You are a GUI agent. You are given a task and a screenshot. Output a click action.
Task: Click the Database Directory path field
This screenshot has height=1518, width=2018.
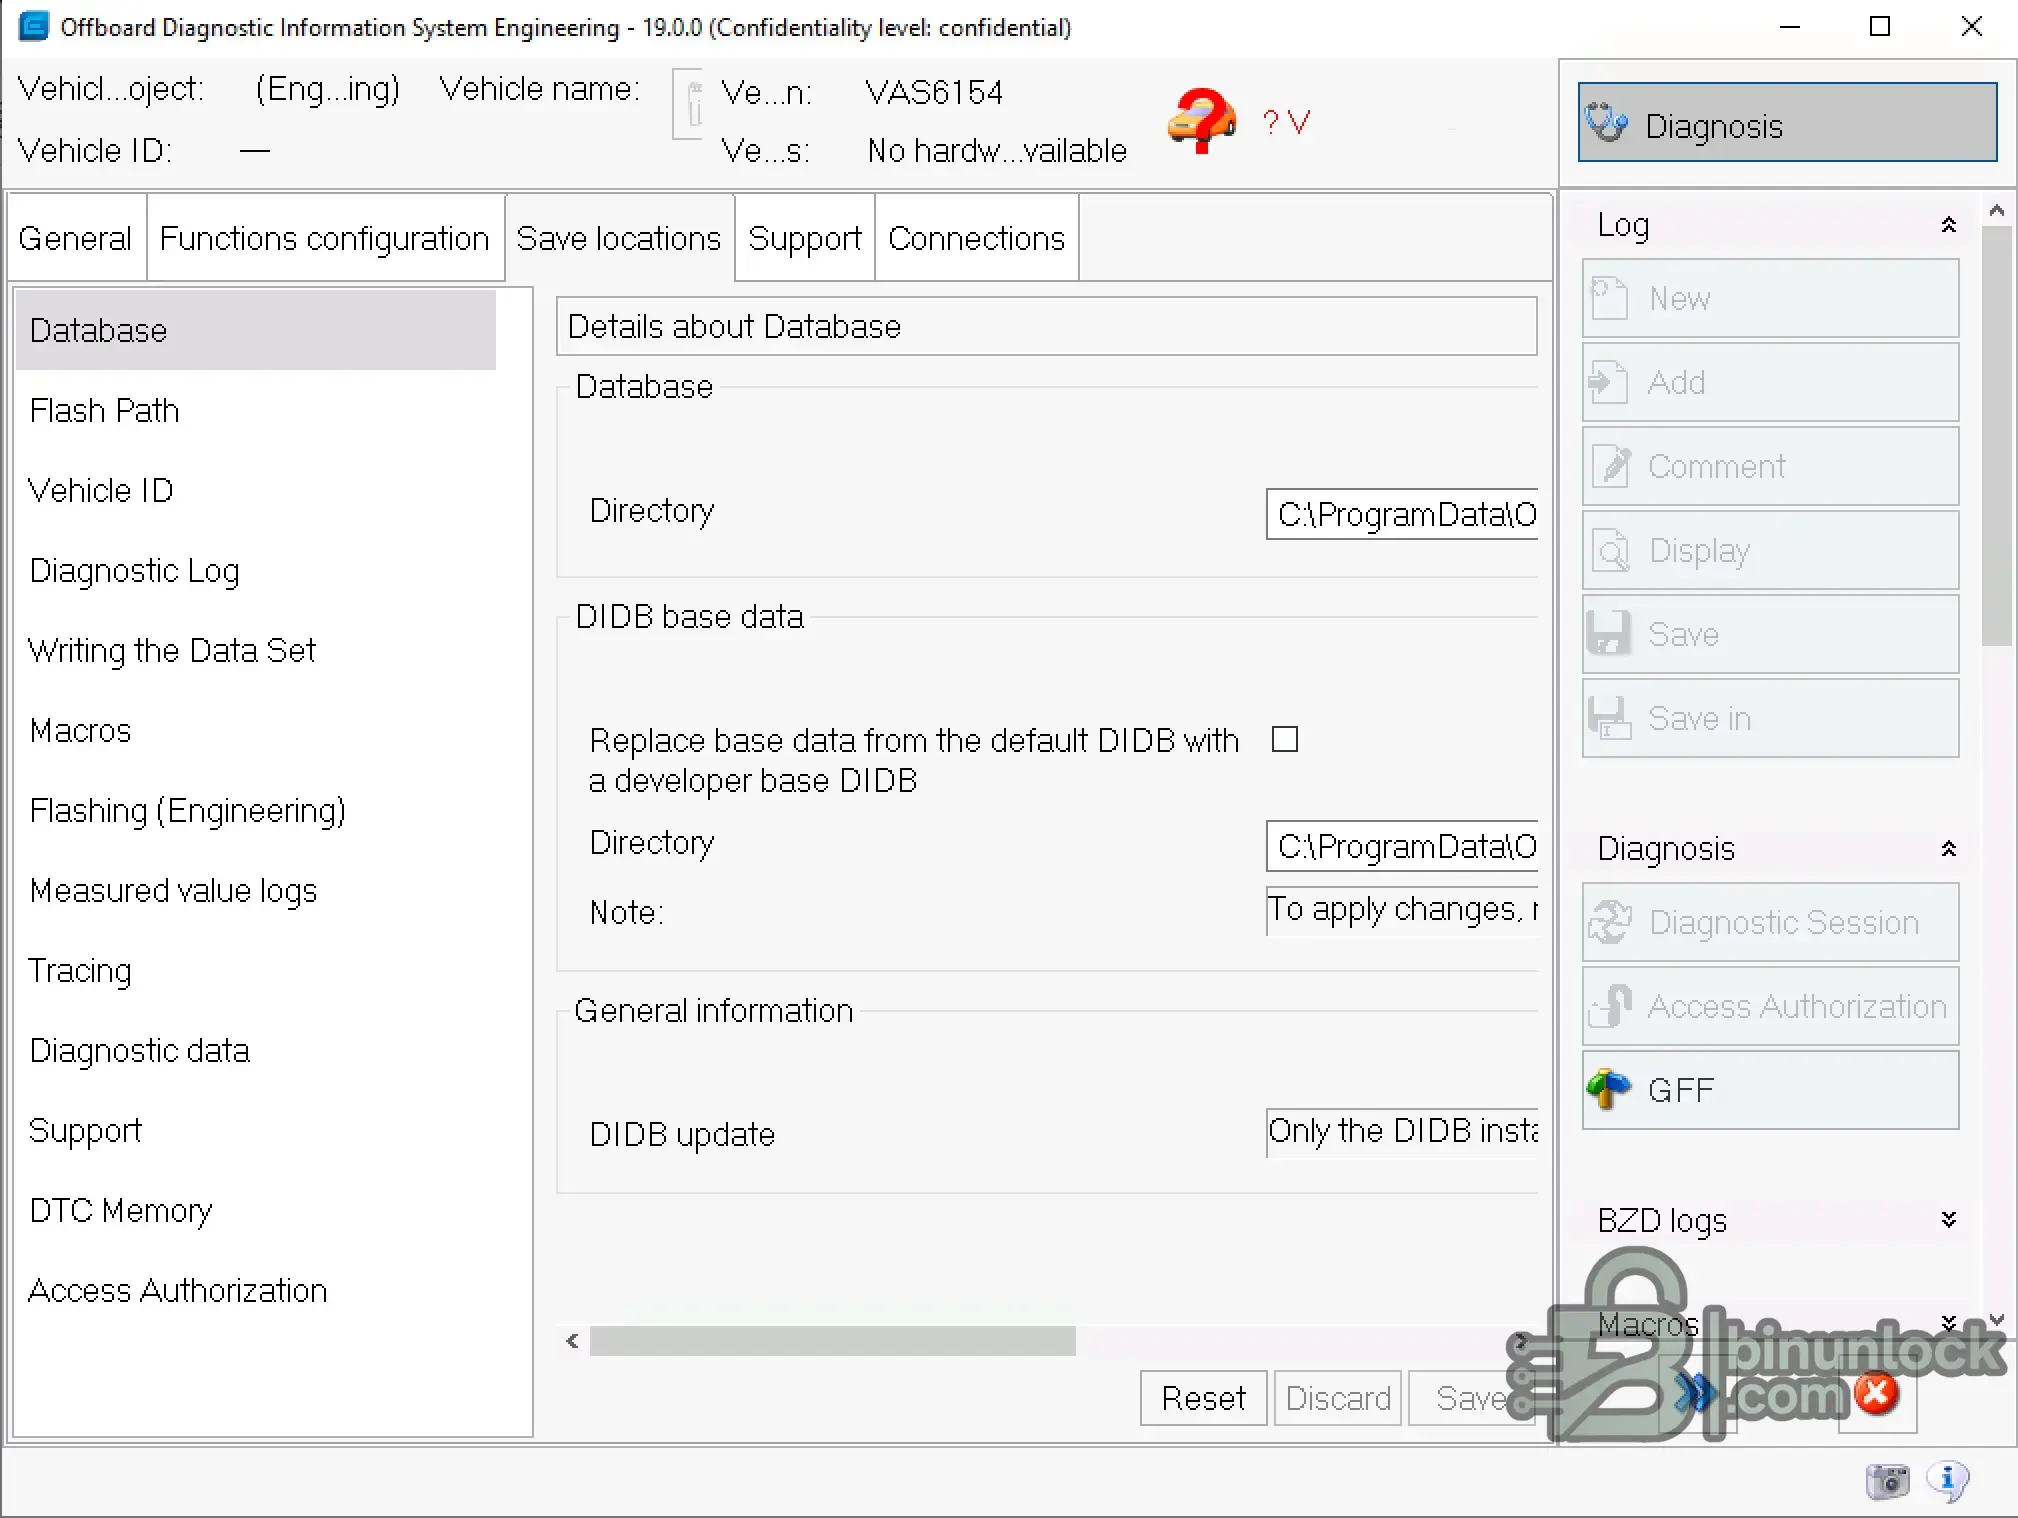[x=1402, y=514]
